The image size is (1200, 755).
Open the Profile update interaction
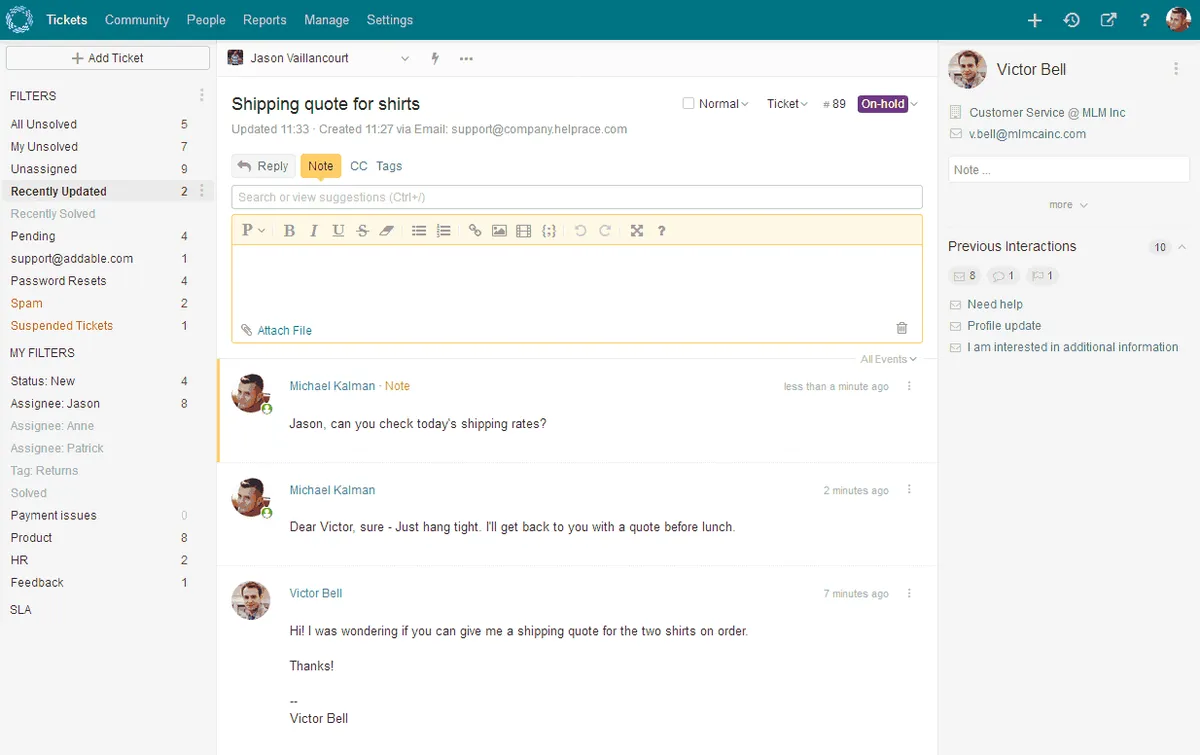(1004, 326)
